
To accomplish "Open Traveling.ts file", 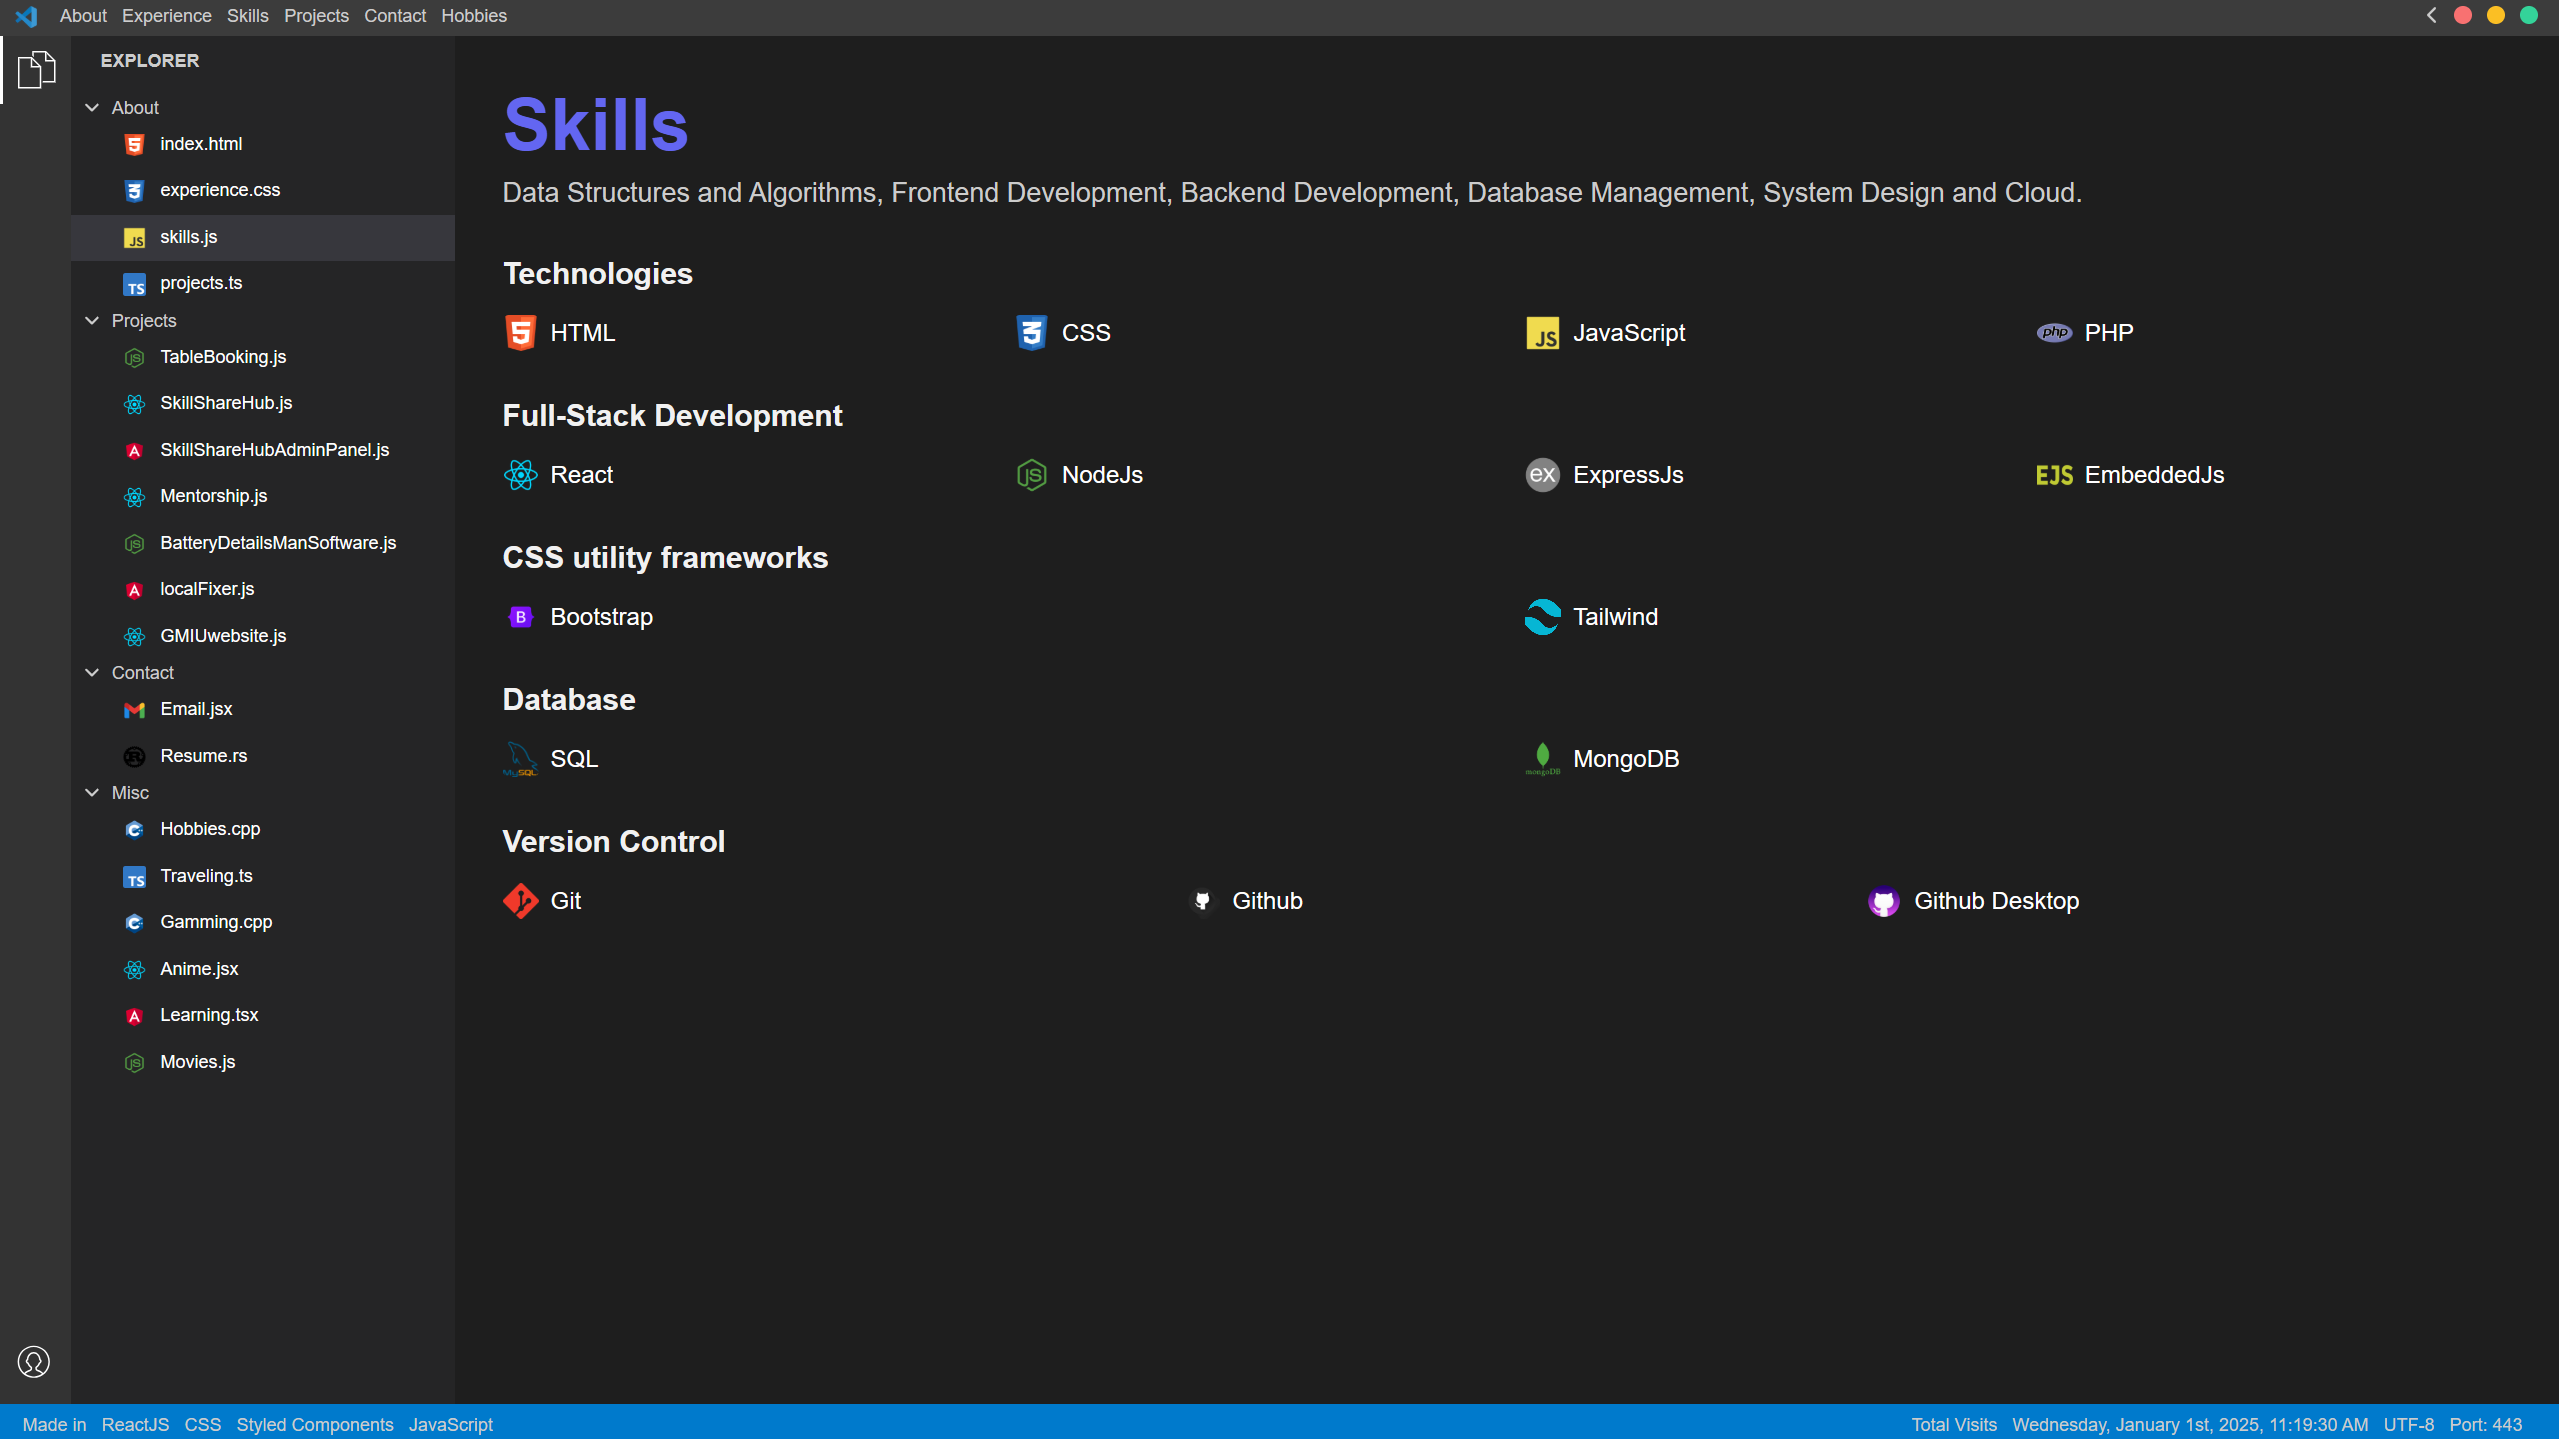I will pos(263,876).
